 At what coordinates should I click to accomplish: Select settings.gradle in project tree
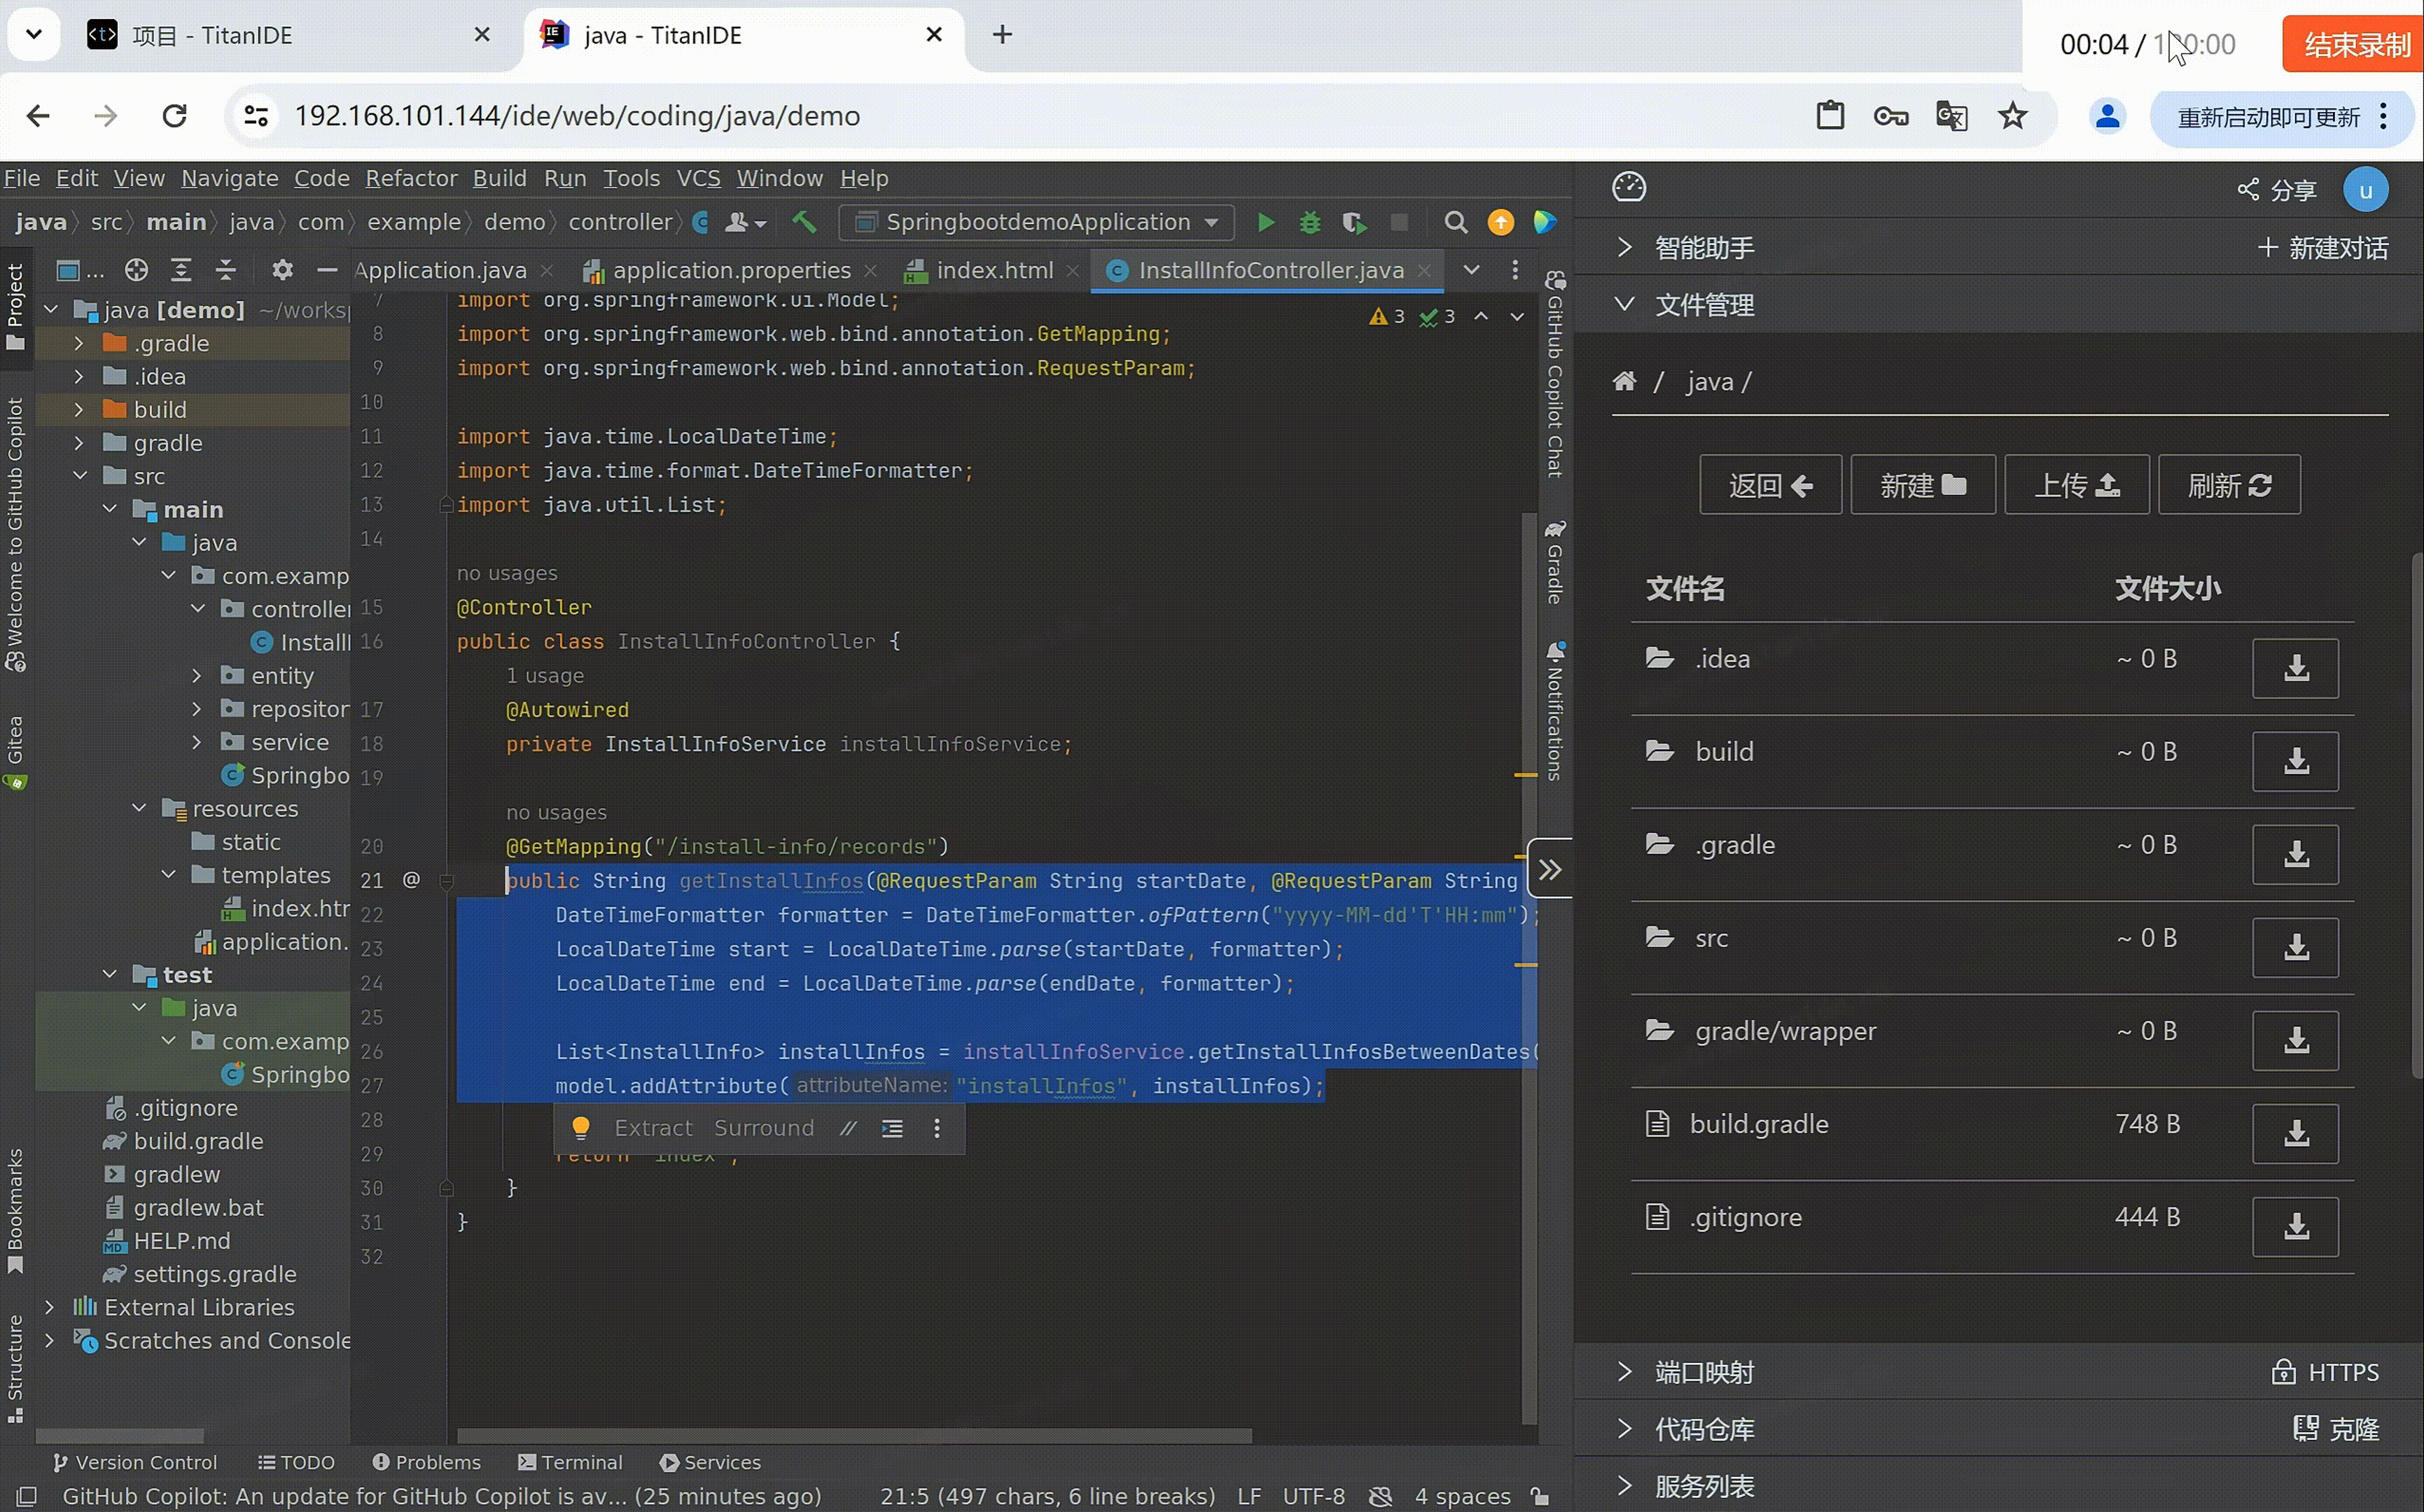(199, 1274)
